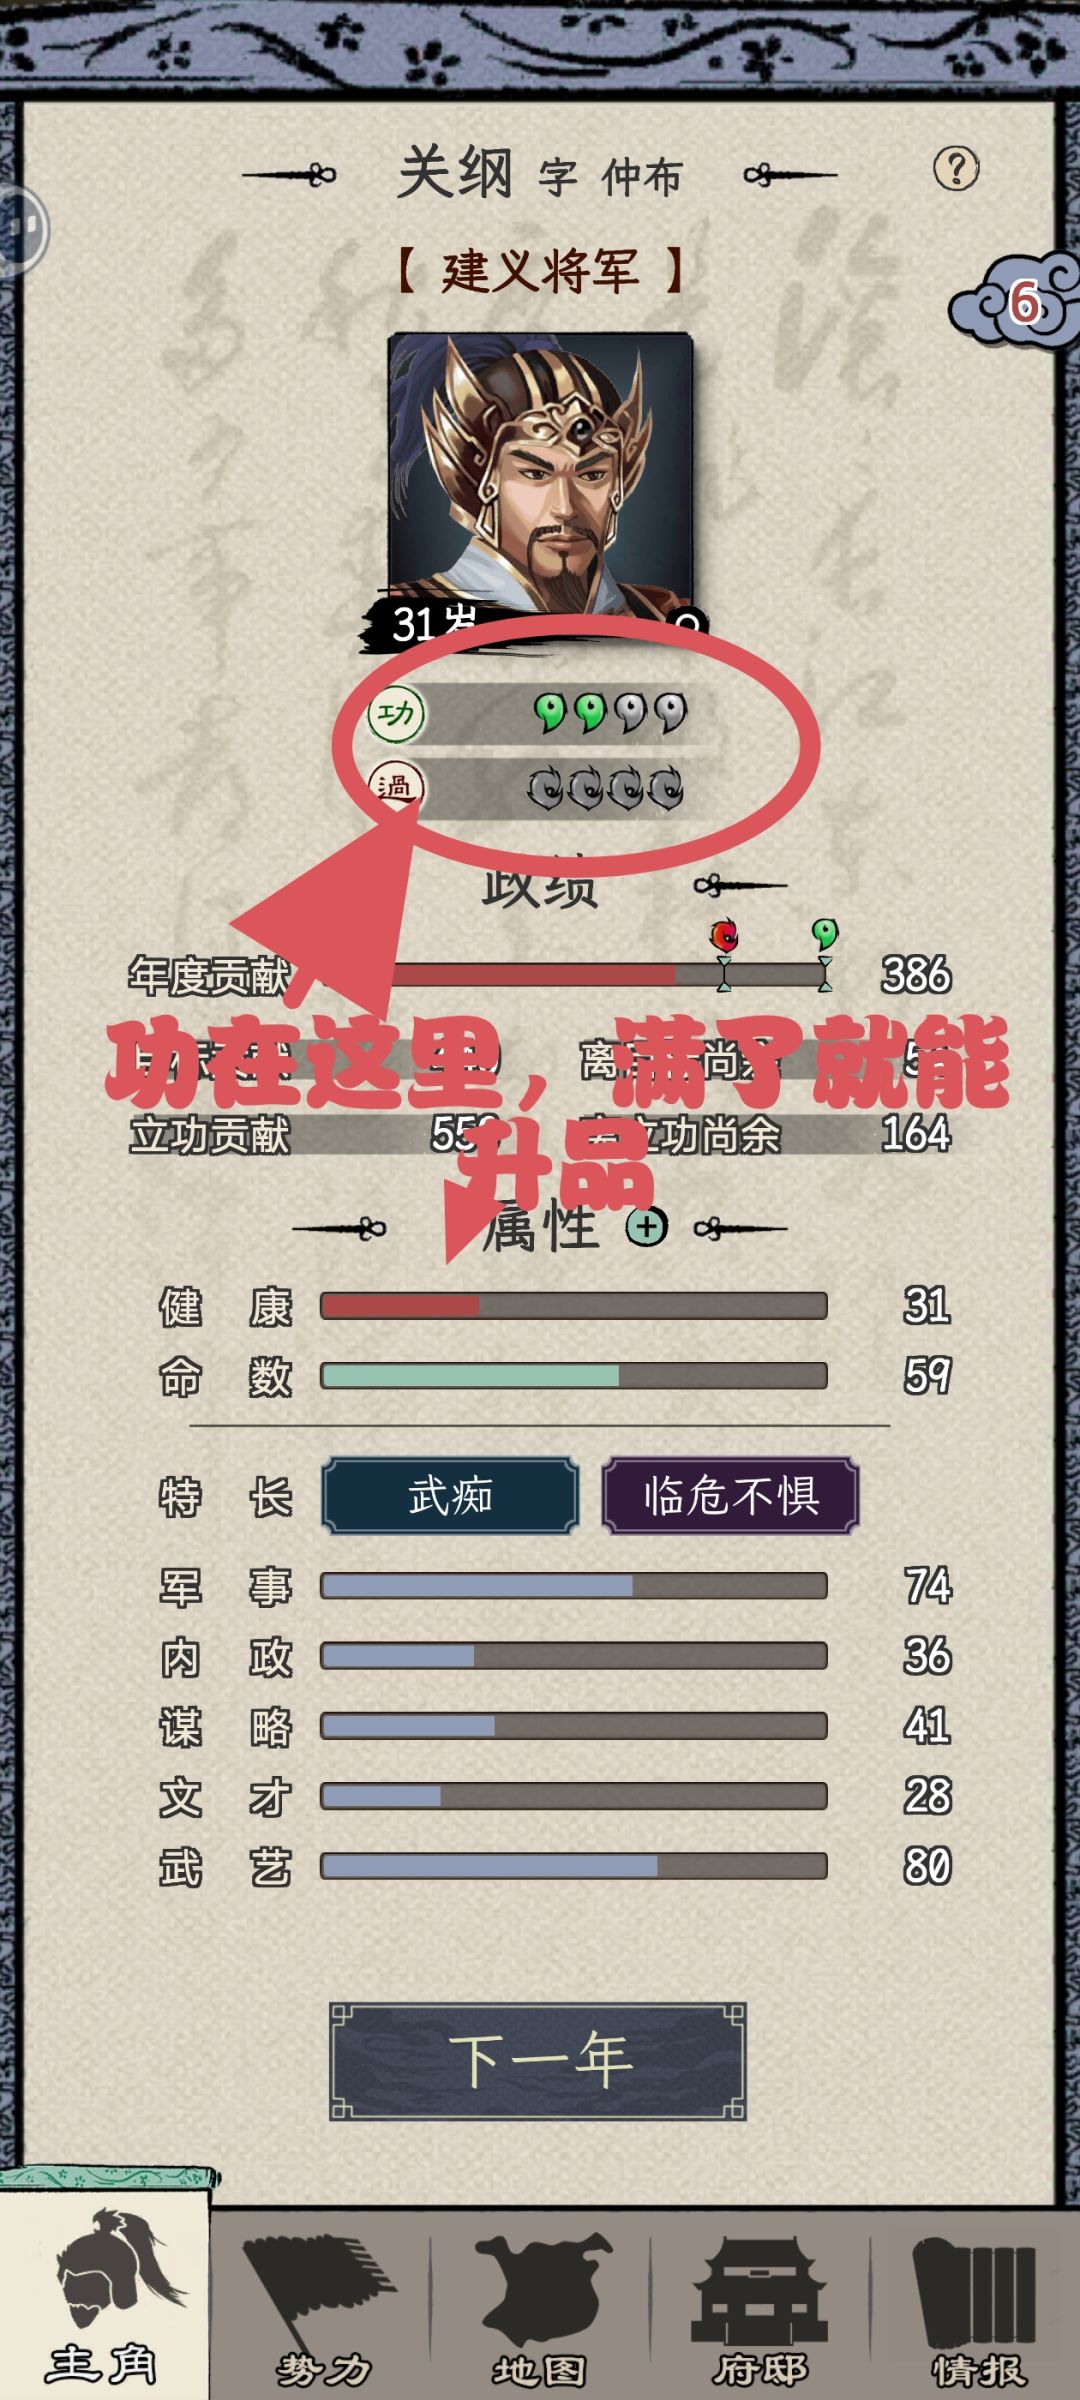Switch to the 势力 tab

coord(322,2310)
